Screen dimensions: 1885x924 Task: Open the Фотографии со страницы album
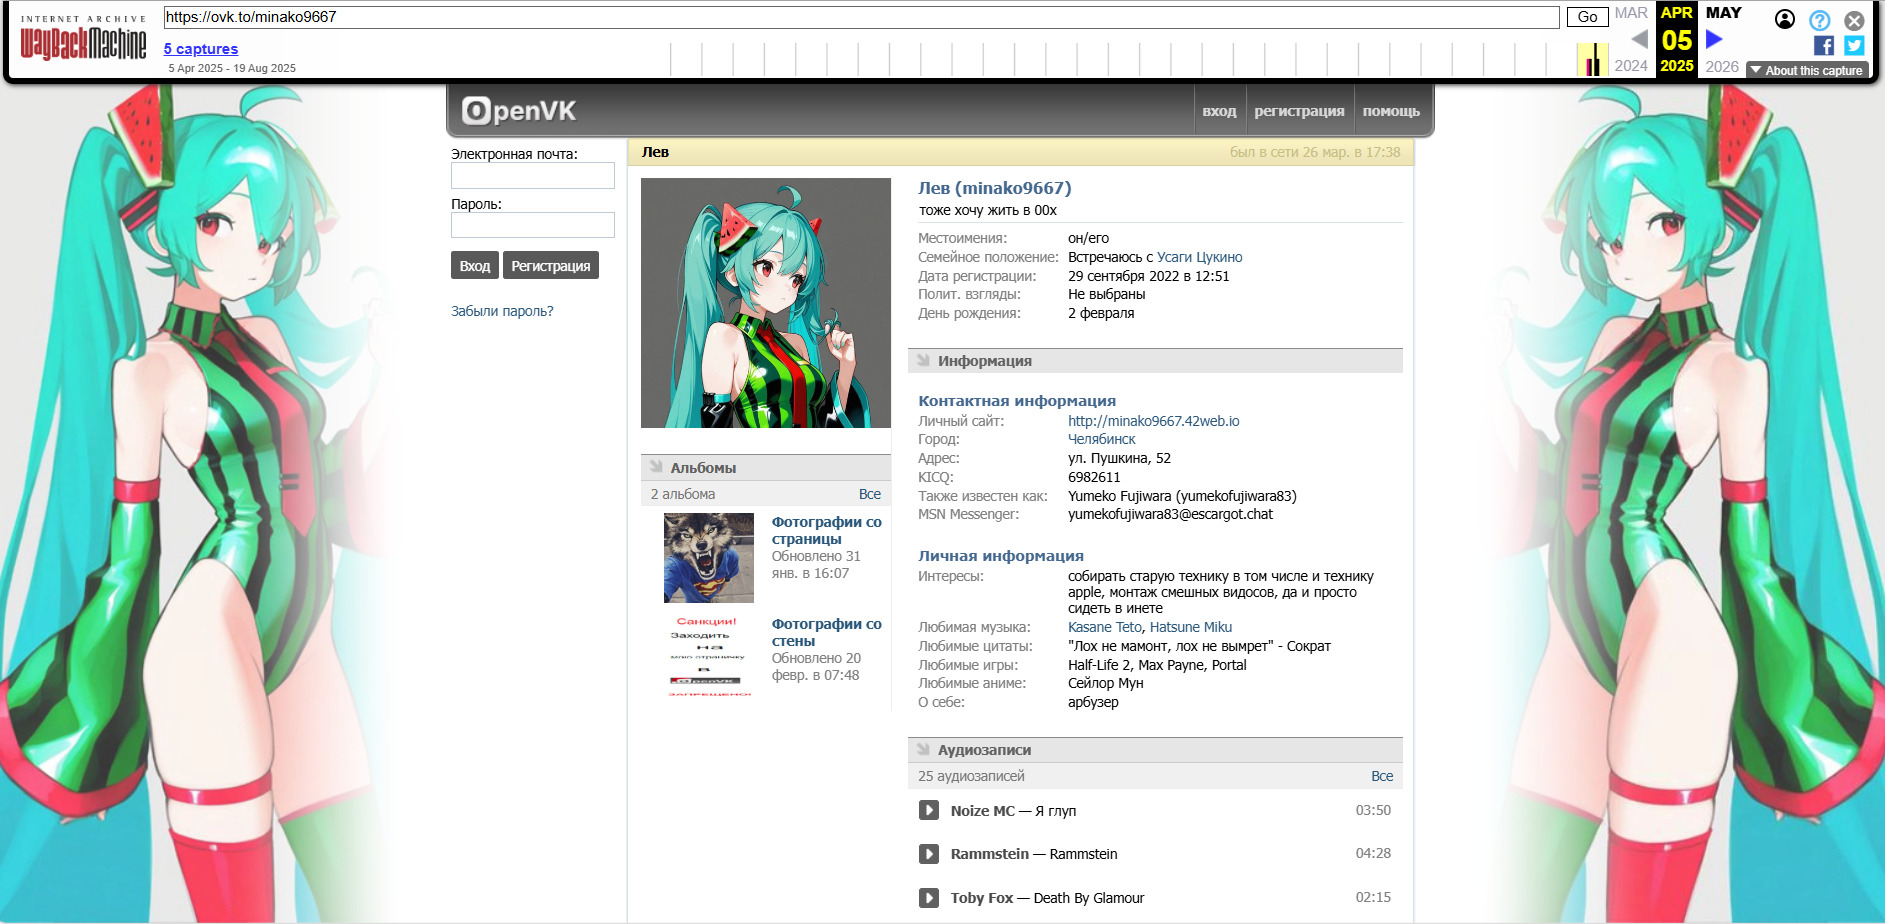coord(827,530)
